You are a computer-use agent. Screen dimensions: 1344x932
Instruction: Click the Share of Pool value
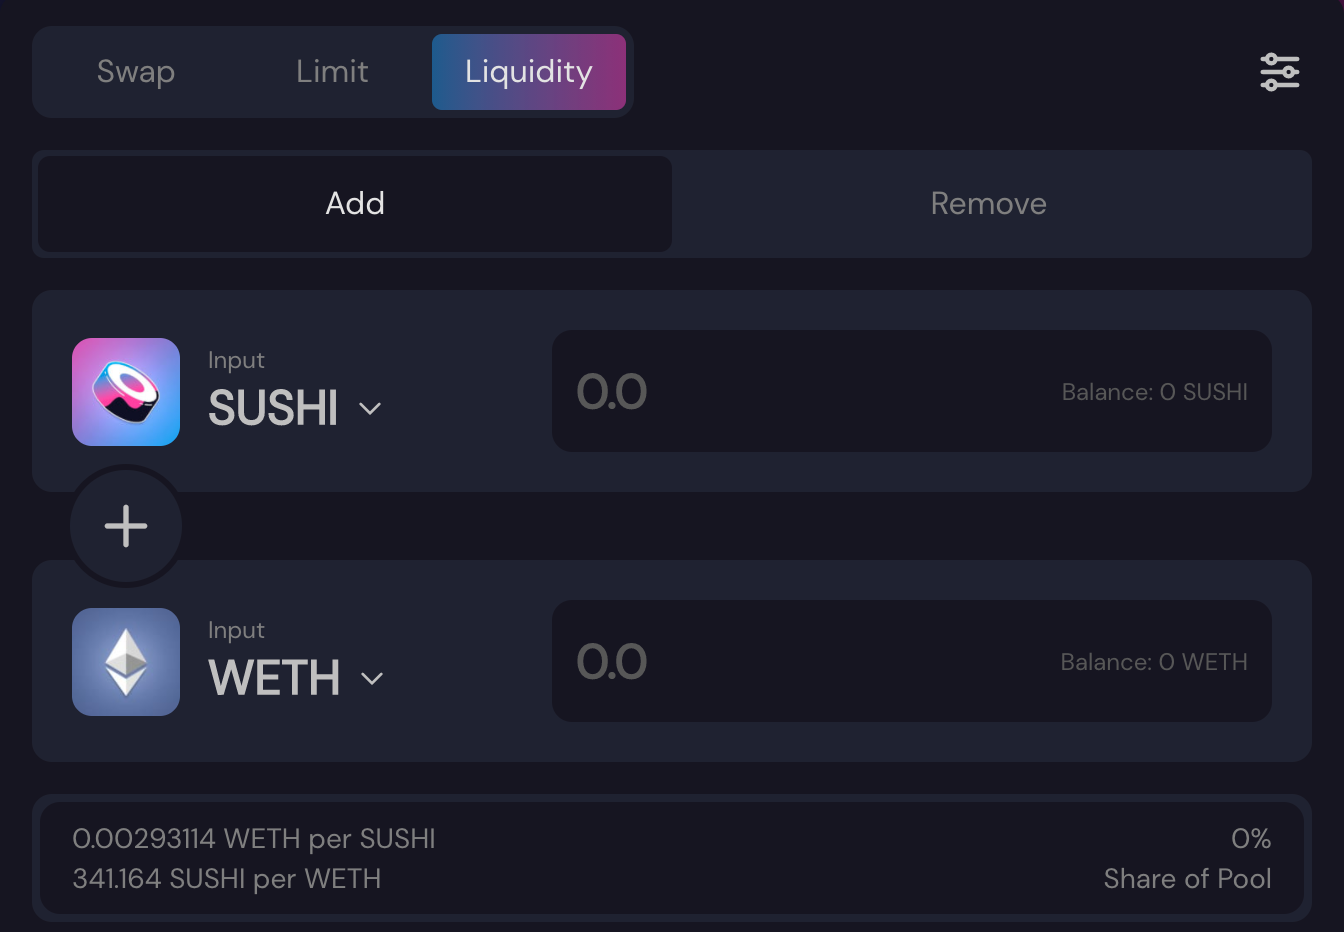(1251, 839)
